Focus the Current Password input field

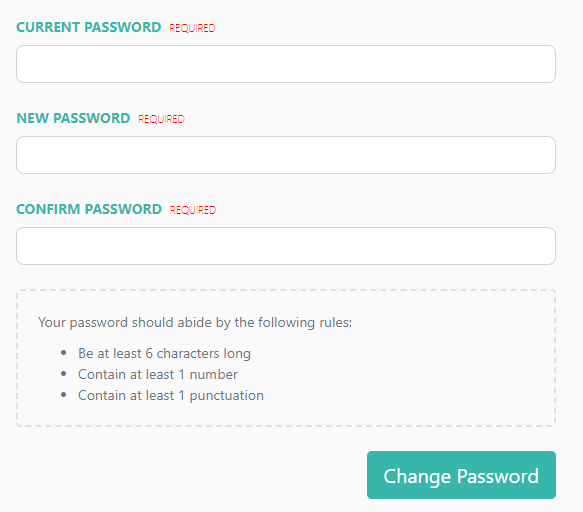coord(286,64)
